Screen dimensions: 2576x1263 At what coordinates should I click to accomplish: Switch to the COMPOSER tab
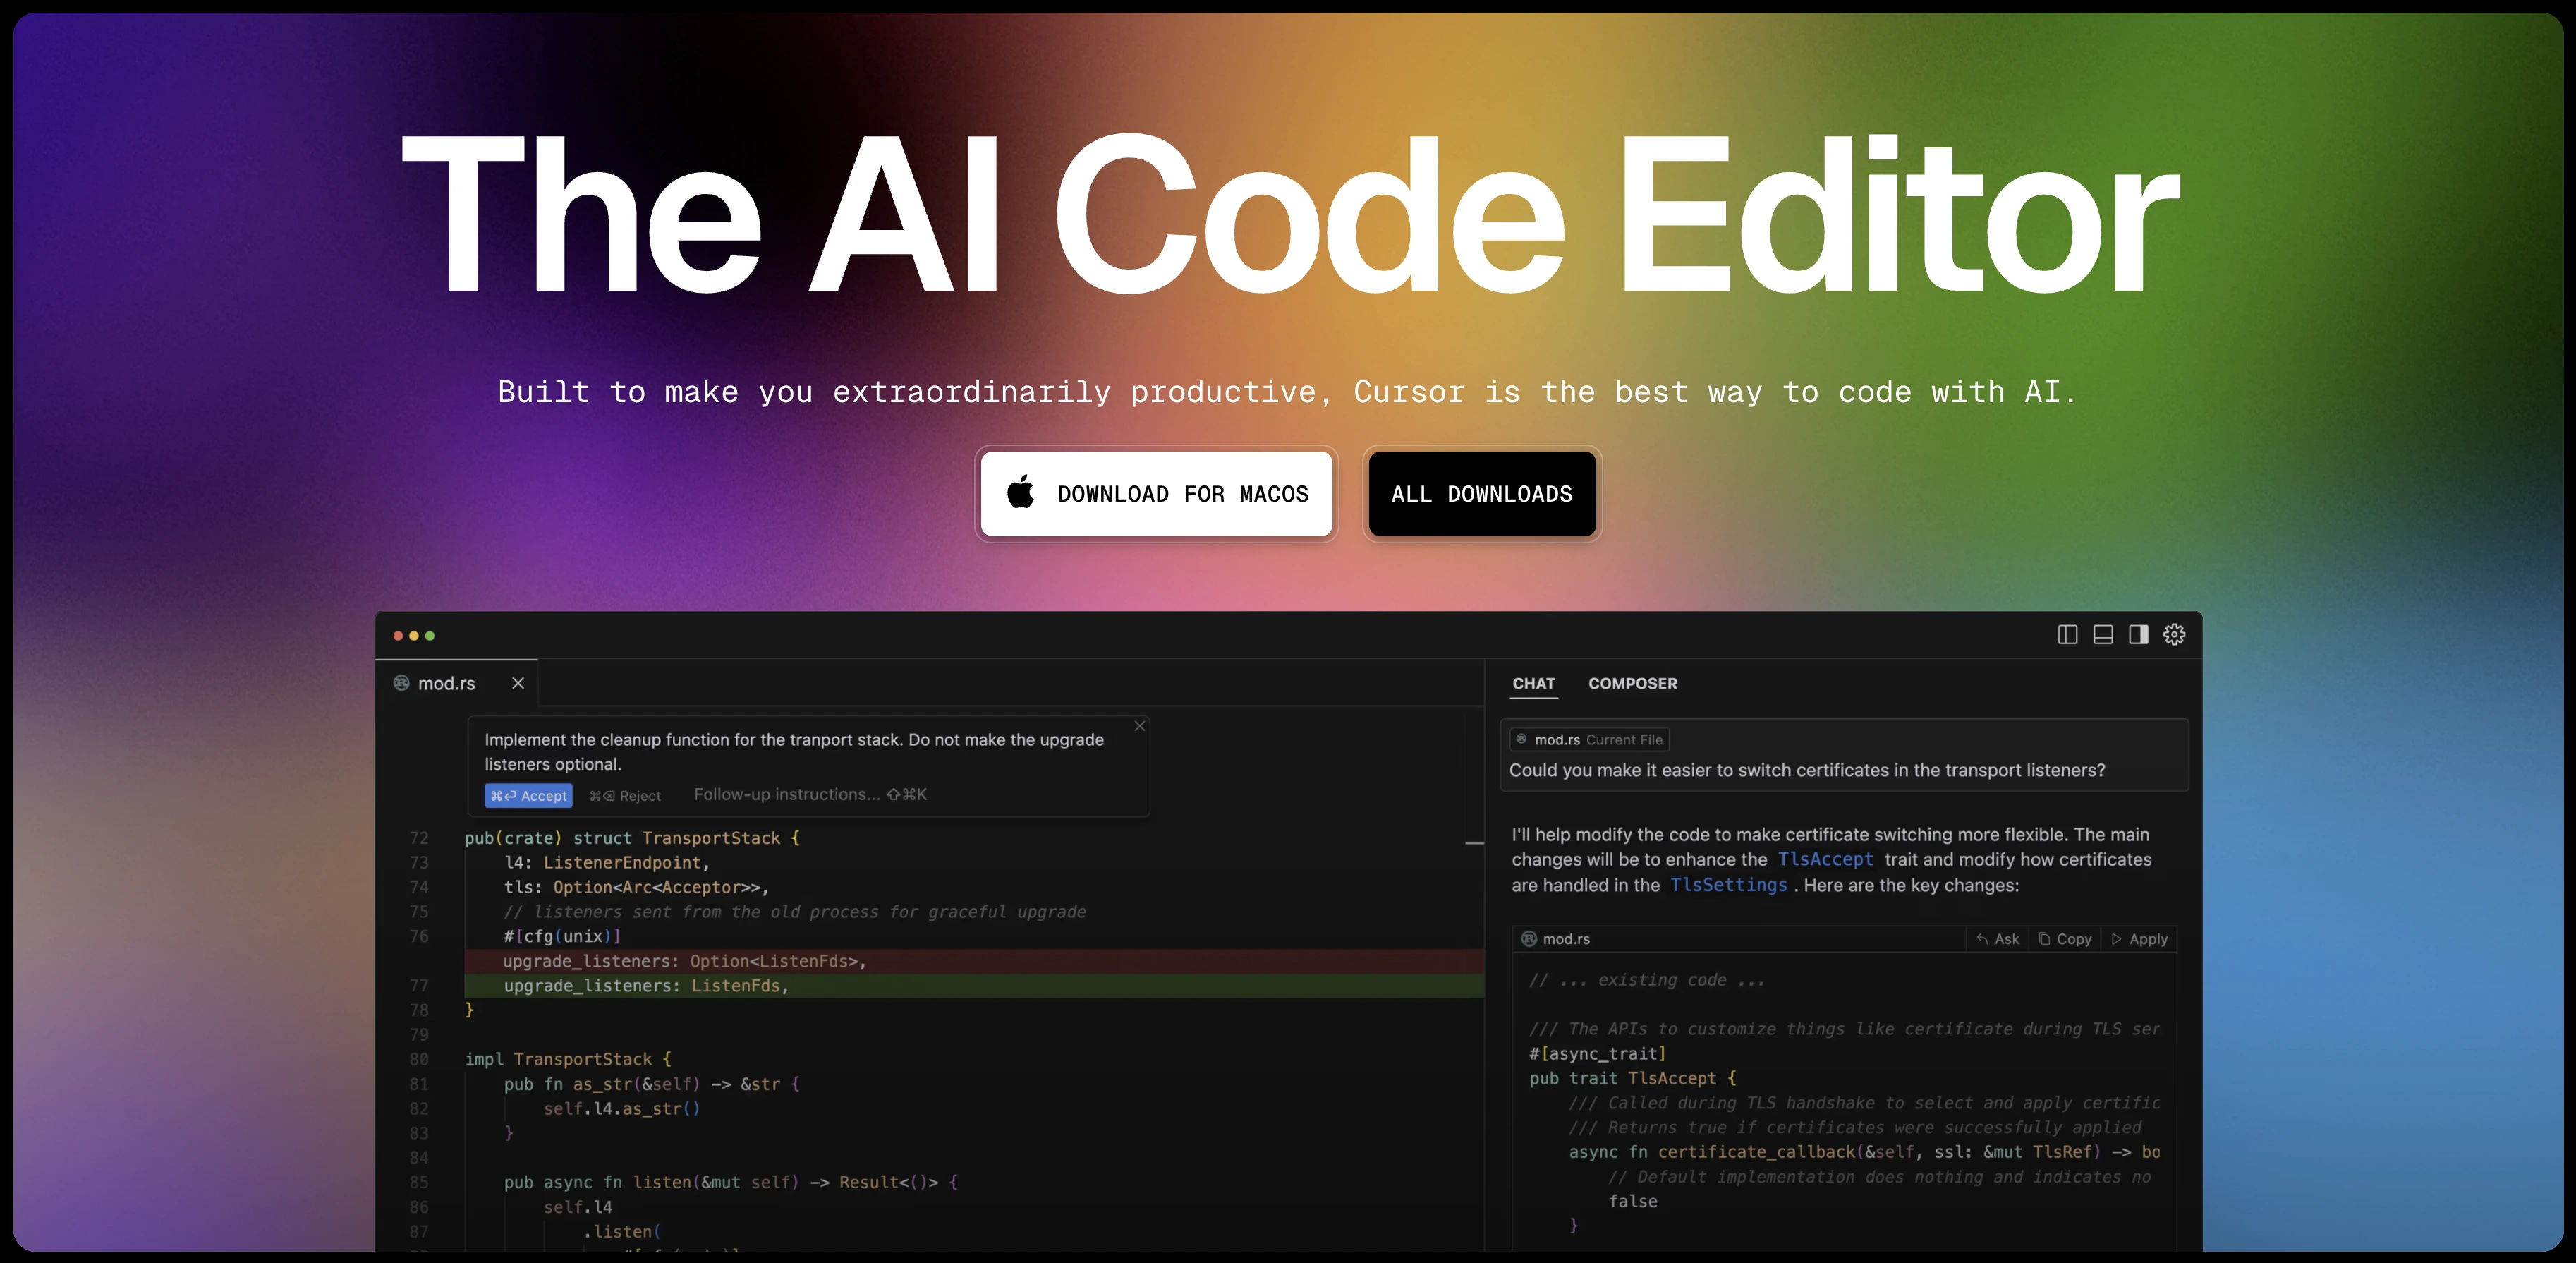tap(1632, 684)
